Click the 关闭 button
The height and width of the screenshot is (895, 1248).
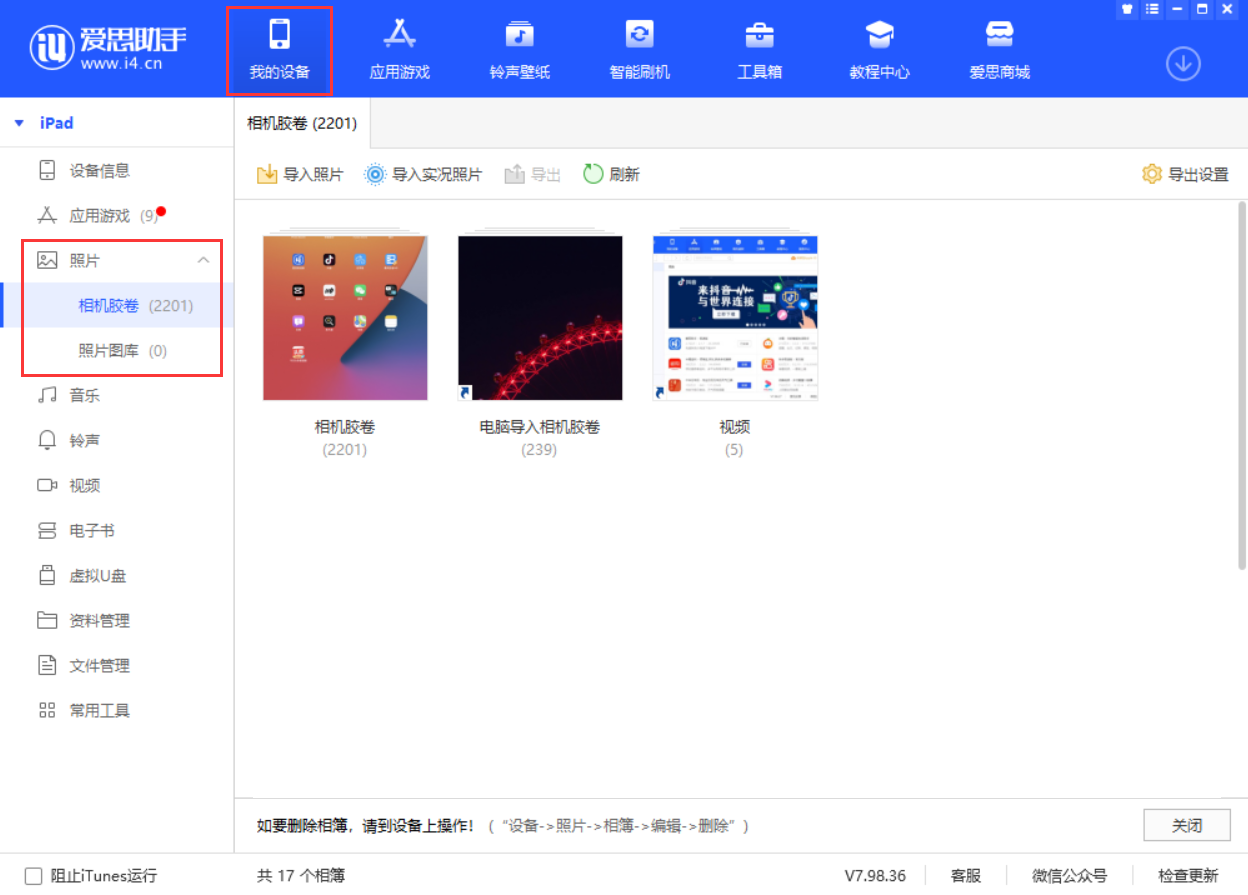click(x=1186, y=826)
